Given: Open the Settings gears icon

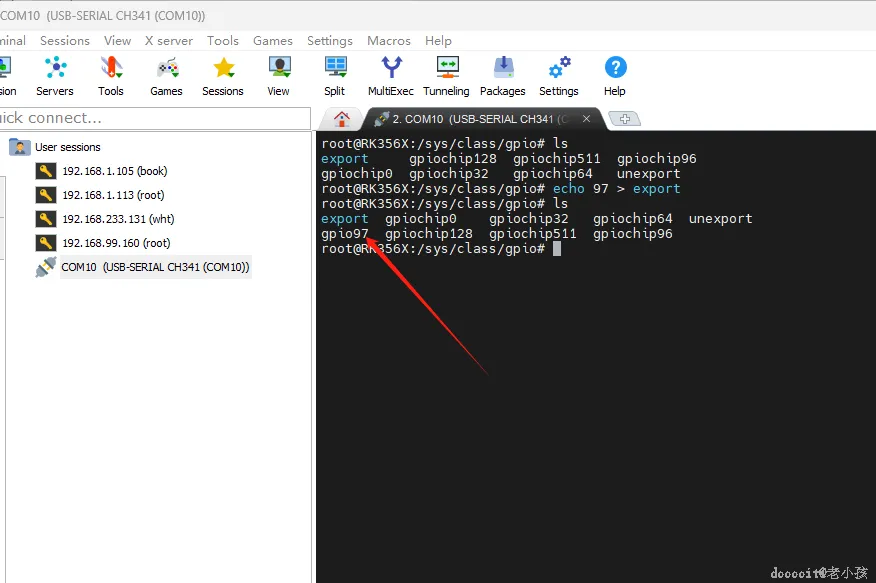Looking at the screenshot, I should coord(559,68).
